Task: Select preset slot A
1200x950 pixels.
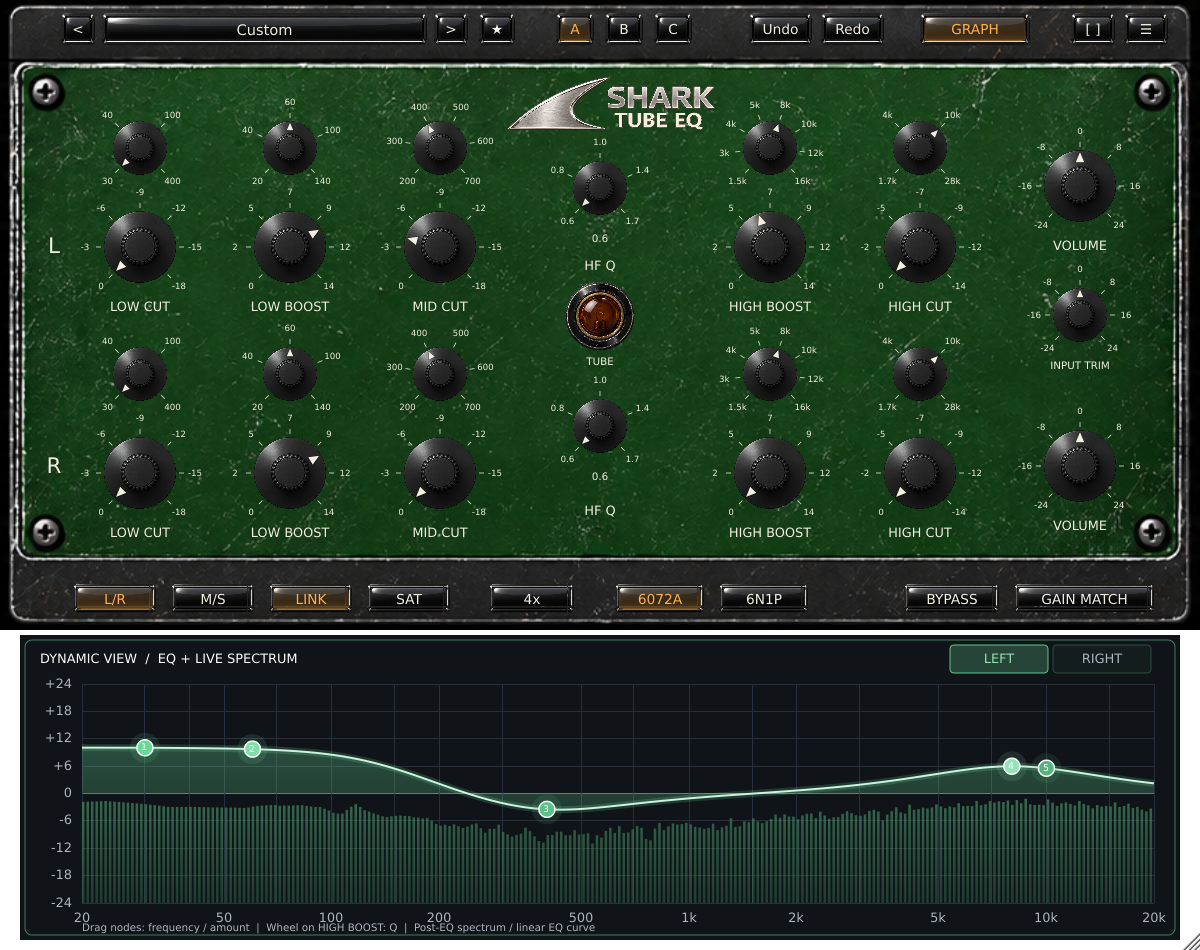Action: pyautogui.click(x=575, y=29)
